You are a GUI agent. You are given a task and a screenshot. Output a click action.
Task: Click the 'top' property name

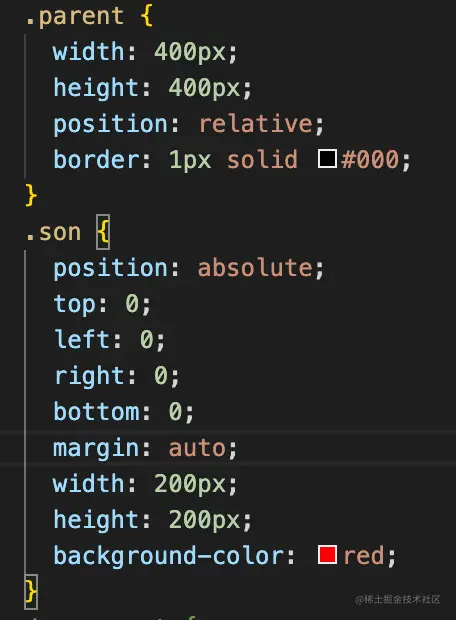pyautogui.click(x=74, y=304)
